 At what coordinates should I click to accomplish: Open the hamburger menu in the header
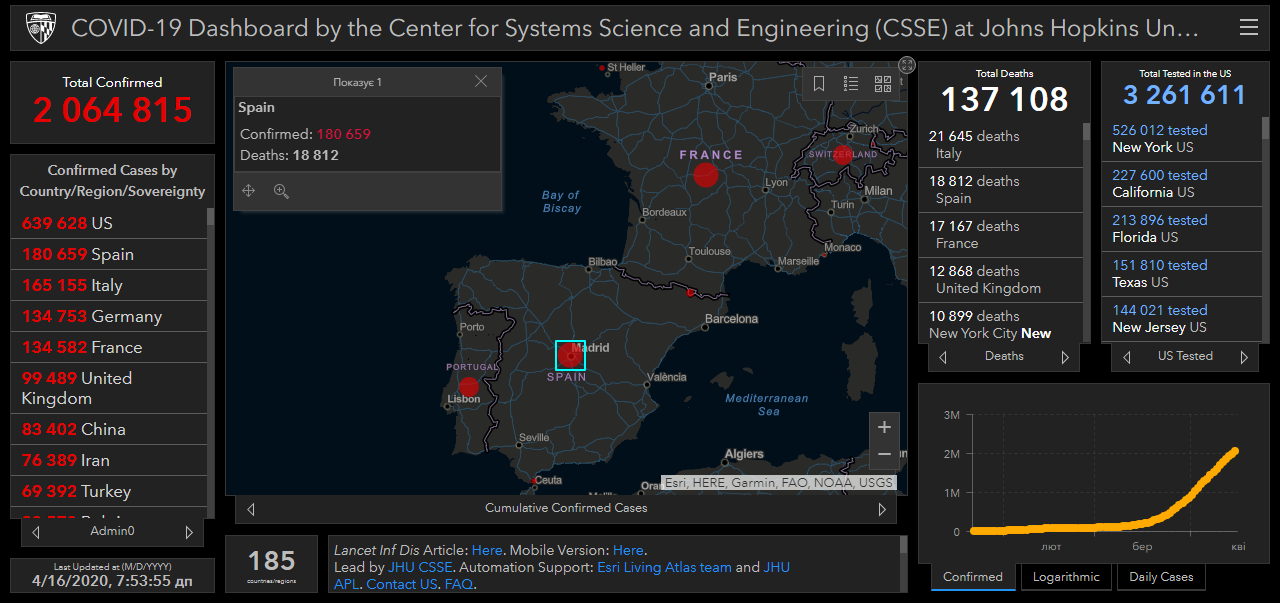1248,28
